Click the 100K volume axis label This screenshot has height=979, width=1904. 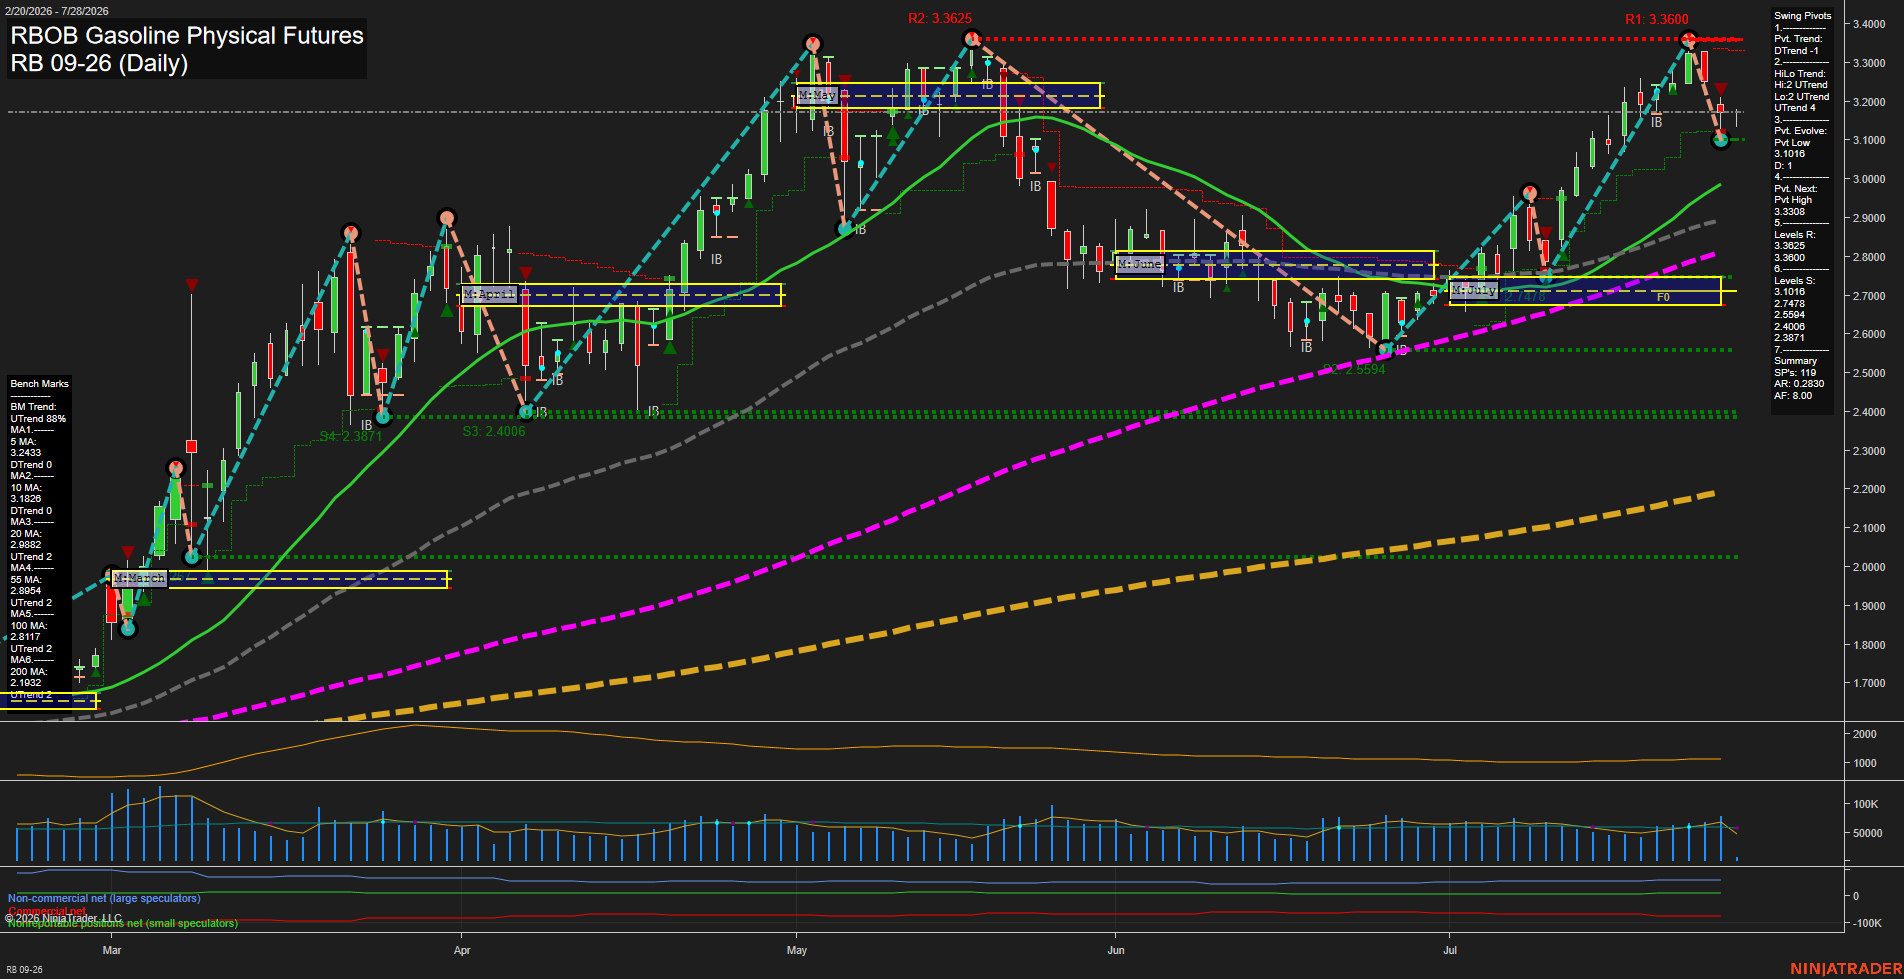(1866, 804)
